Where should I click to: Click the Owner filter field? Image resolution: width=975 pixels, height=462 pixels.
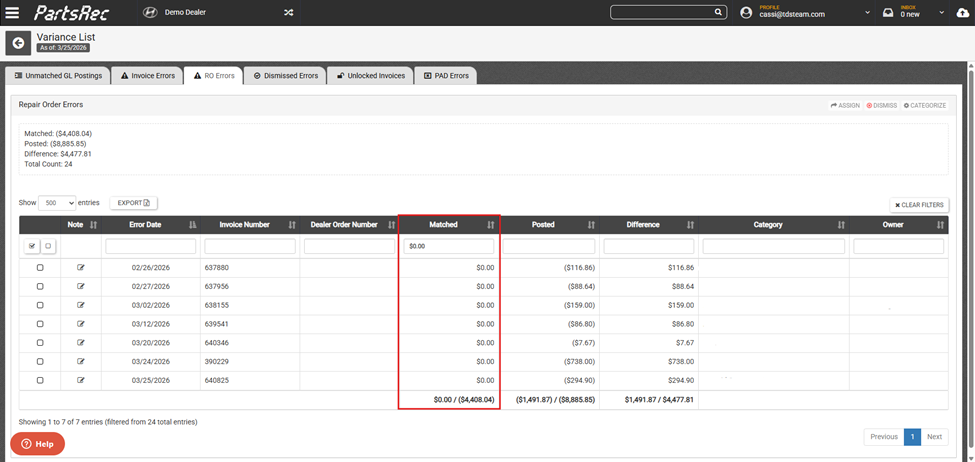[899, 246]
